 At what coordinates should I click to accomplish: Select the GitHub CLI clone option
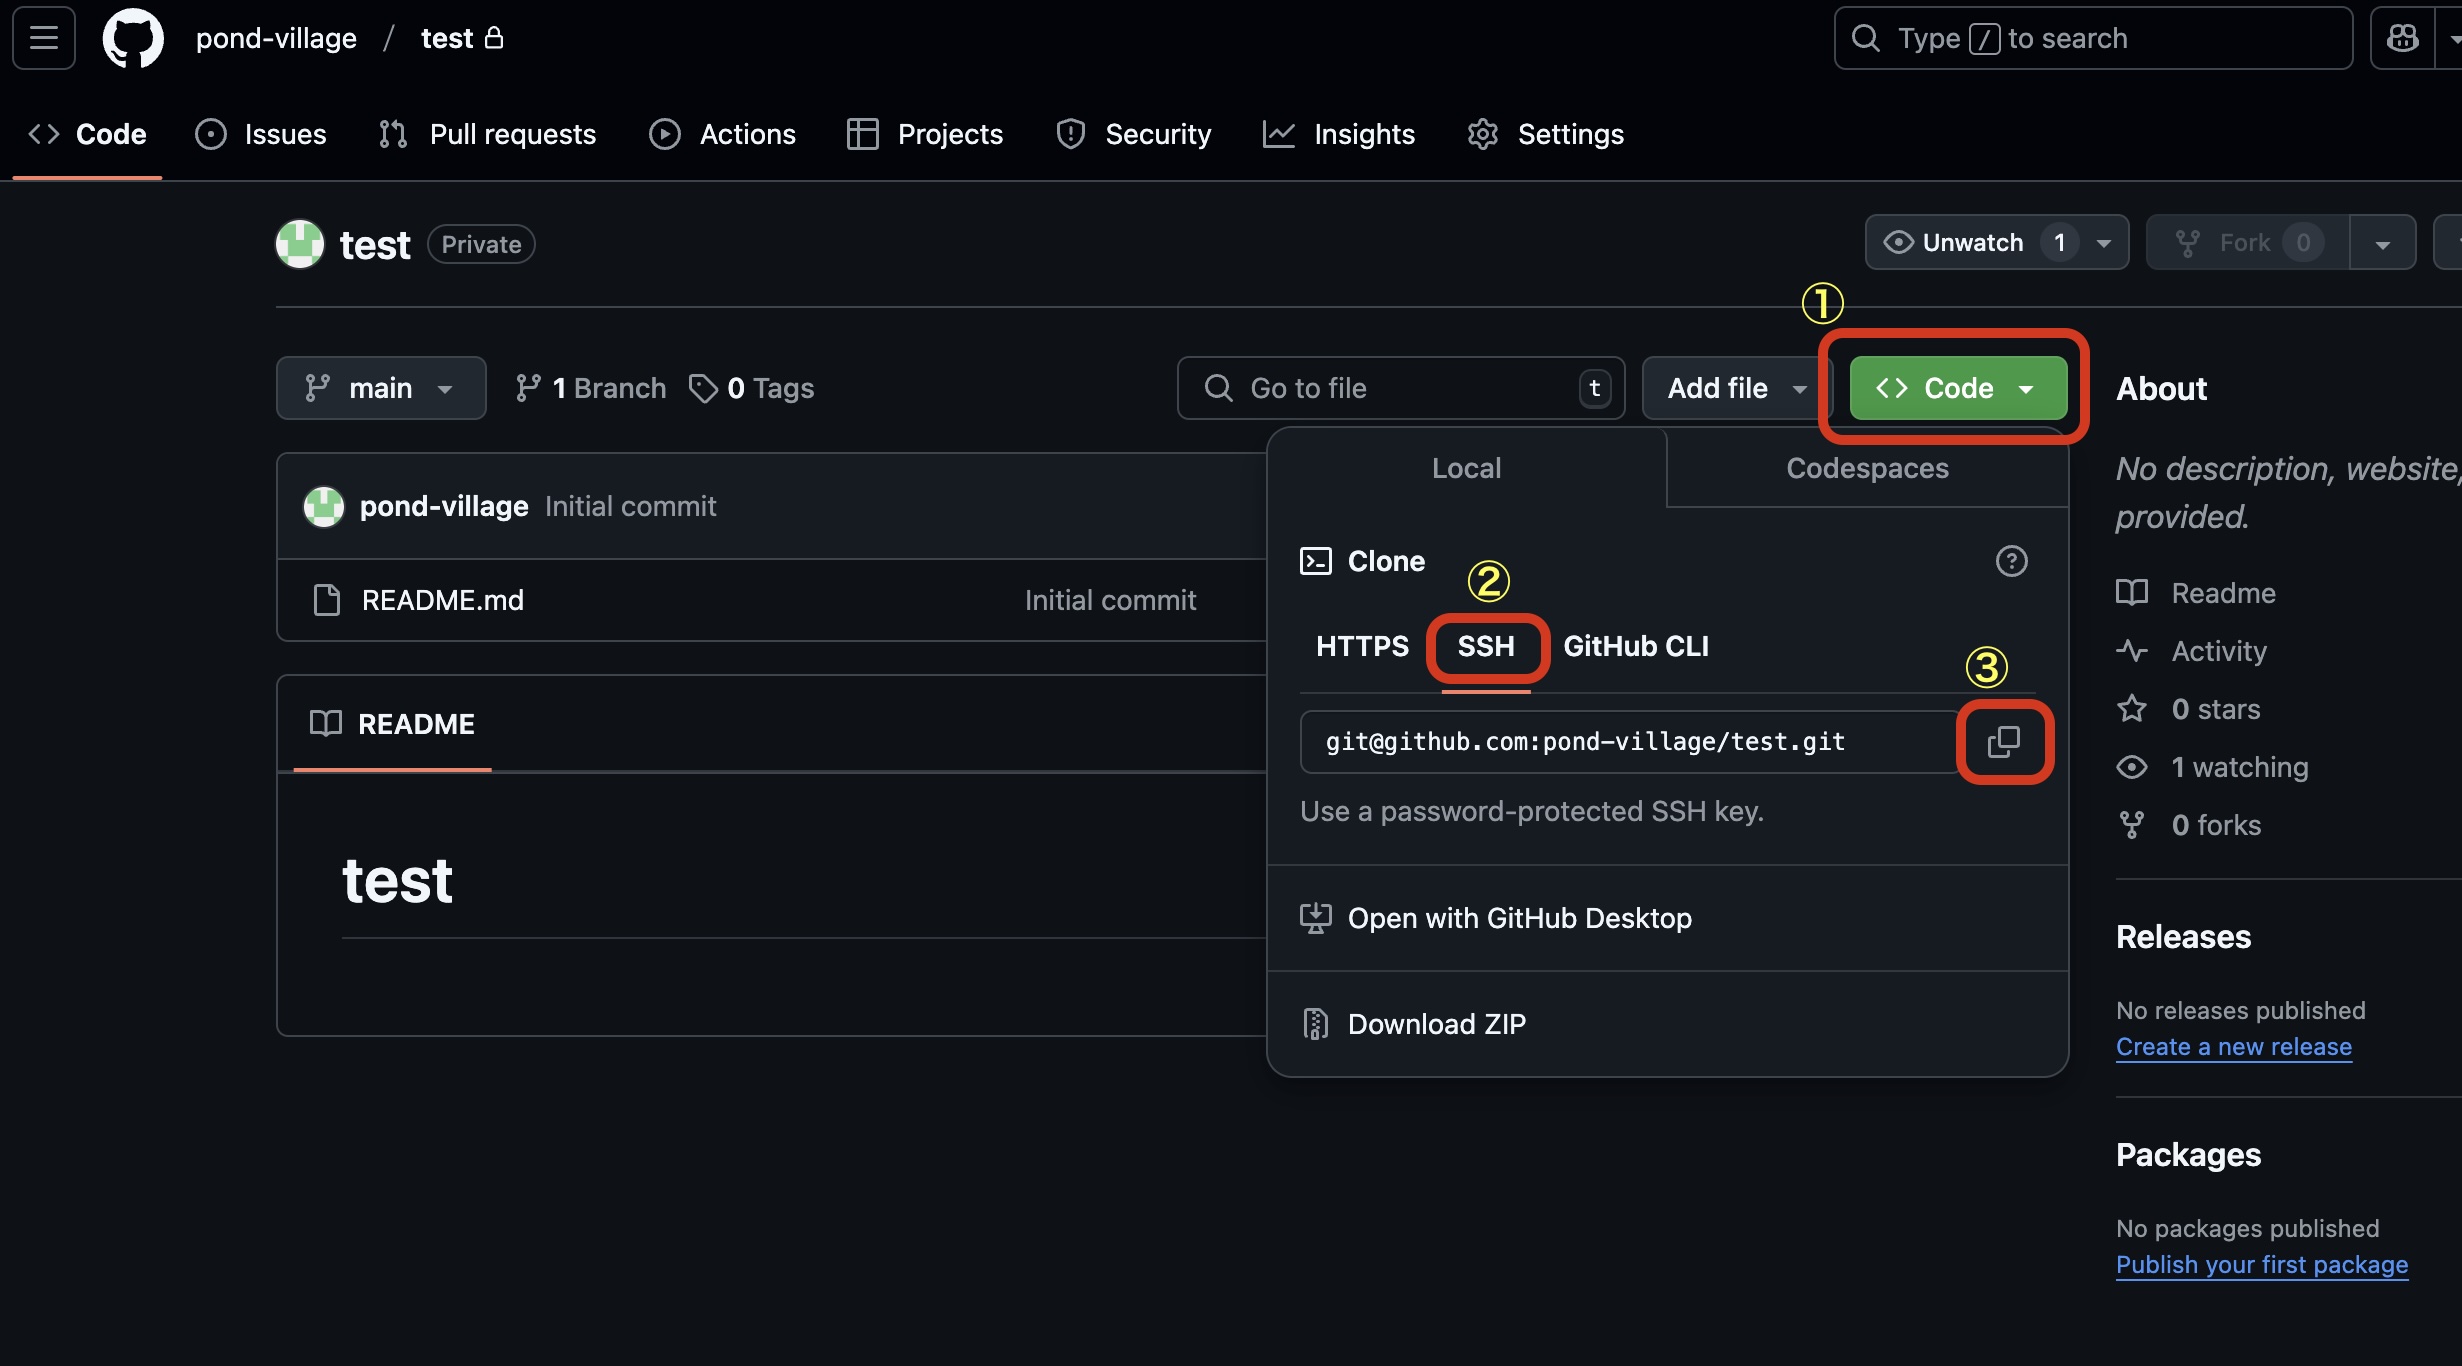(x=1636, y=646)
